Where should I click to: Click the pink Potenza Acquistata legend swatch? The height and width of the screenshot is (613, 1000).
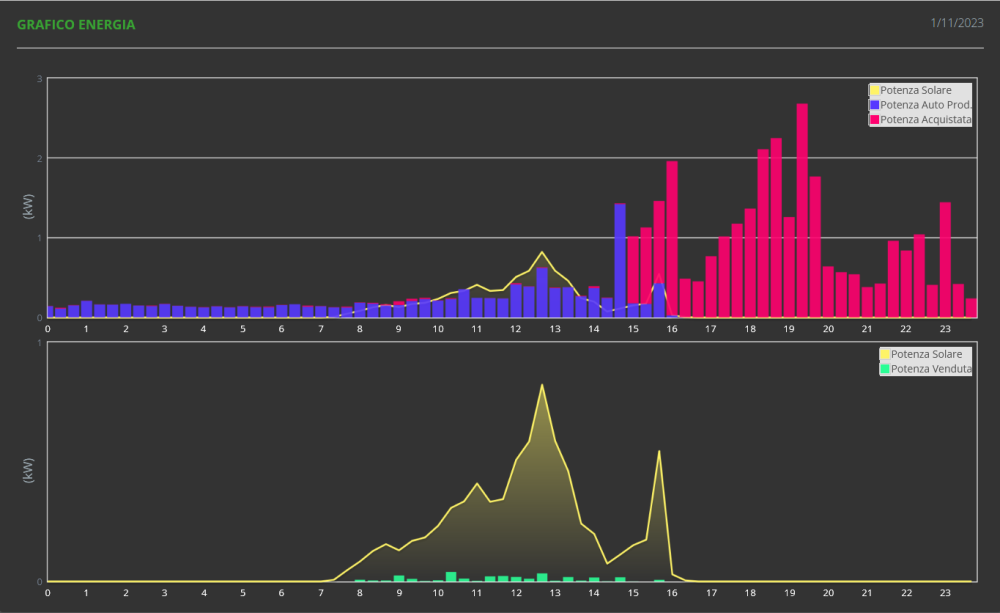pyautogui.click(x=874, y=119)
